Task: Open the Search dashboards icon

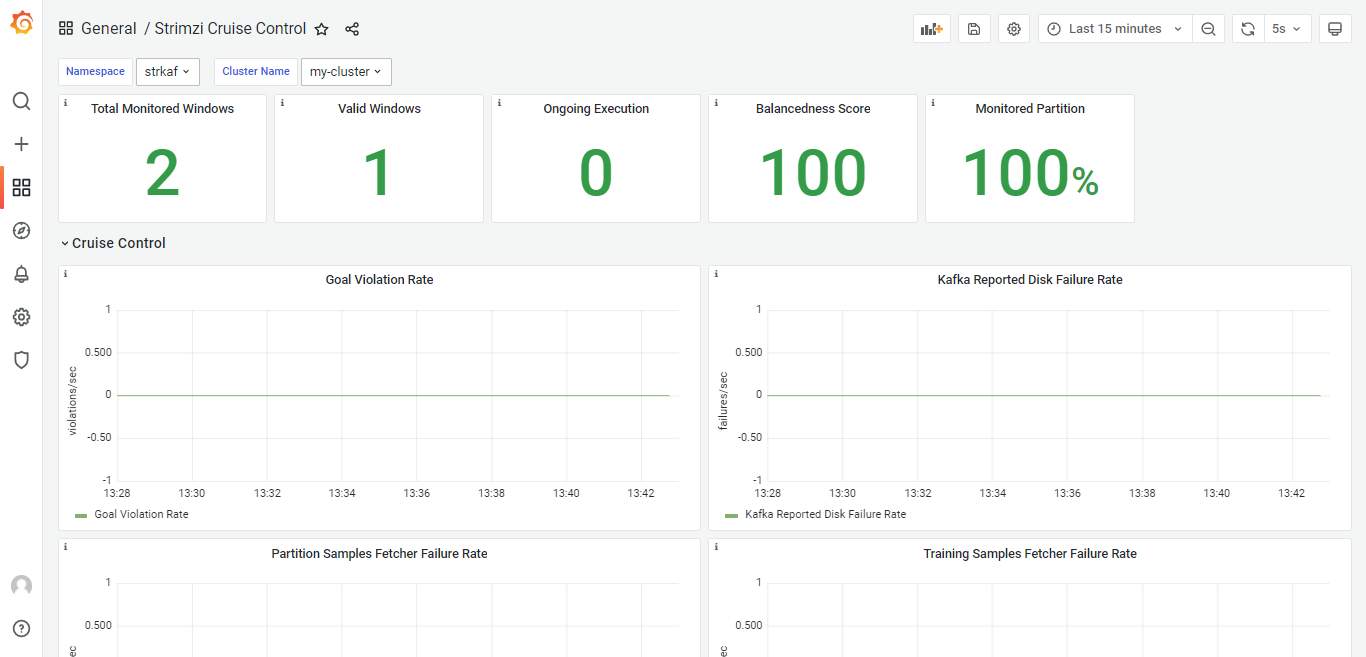Action: 21,101
